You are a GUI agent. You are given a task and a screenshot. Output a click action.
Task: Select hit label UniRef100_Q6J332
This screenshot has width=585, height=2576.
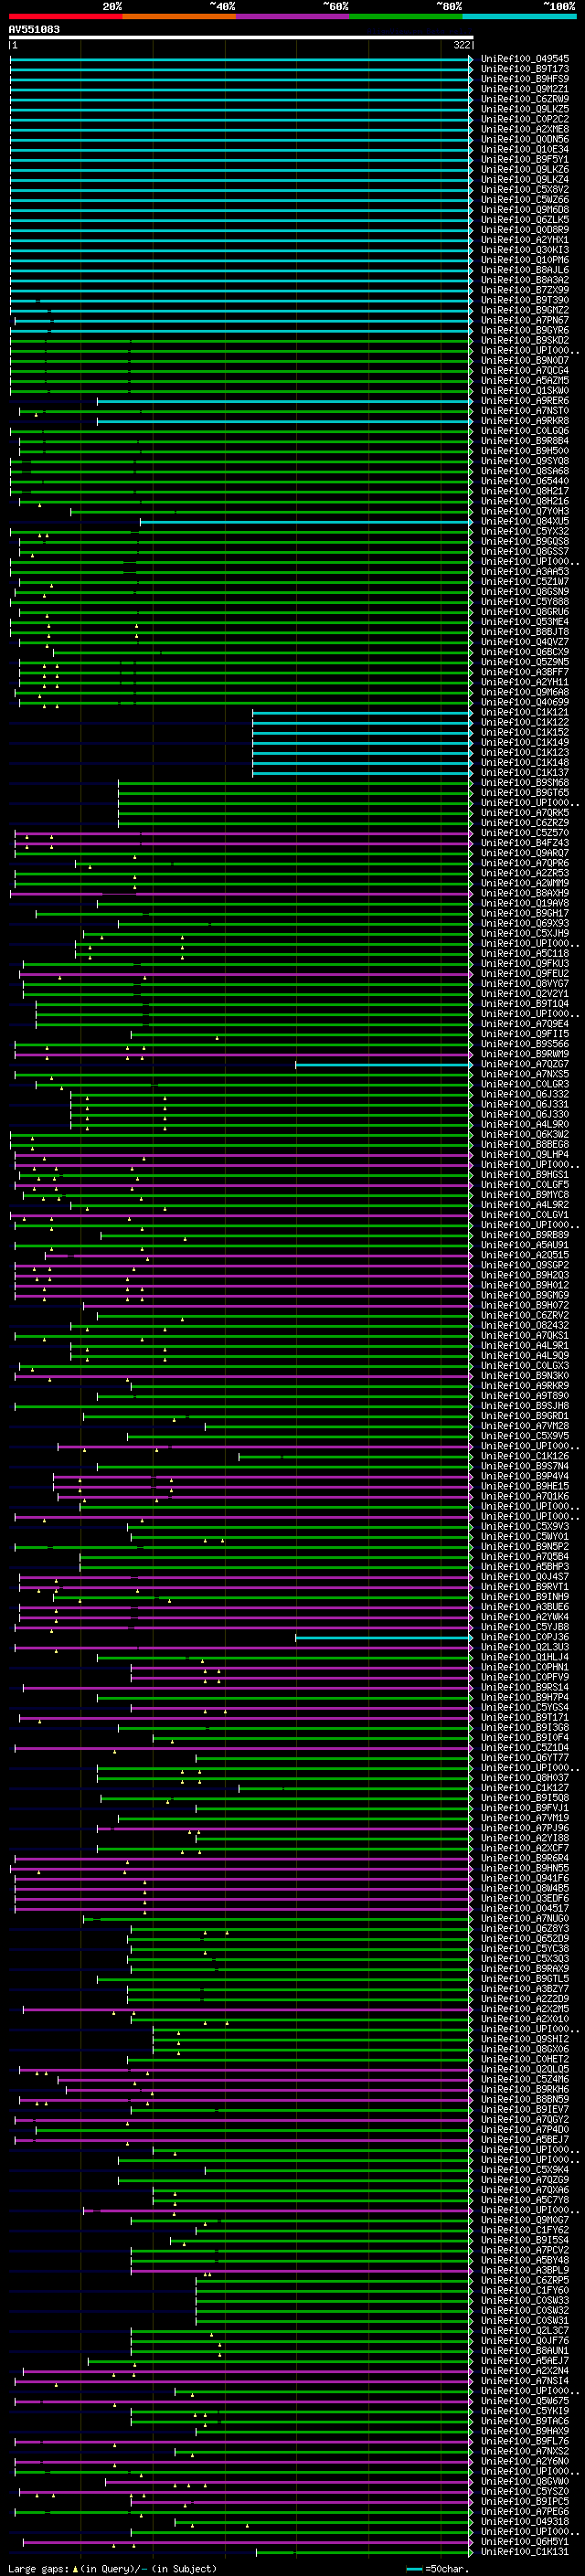pos(525,1094)
